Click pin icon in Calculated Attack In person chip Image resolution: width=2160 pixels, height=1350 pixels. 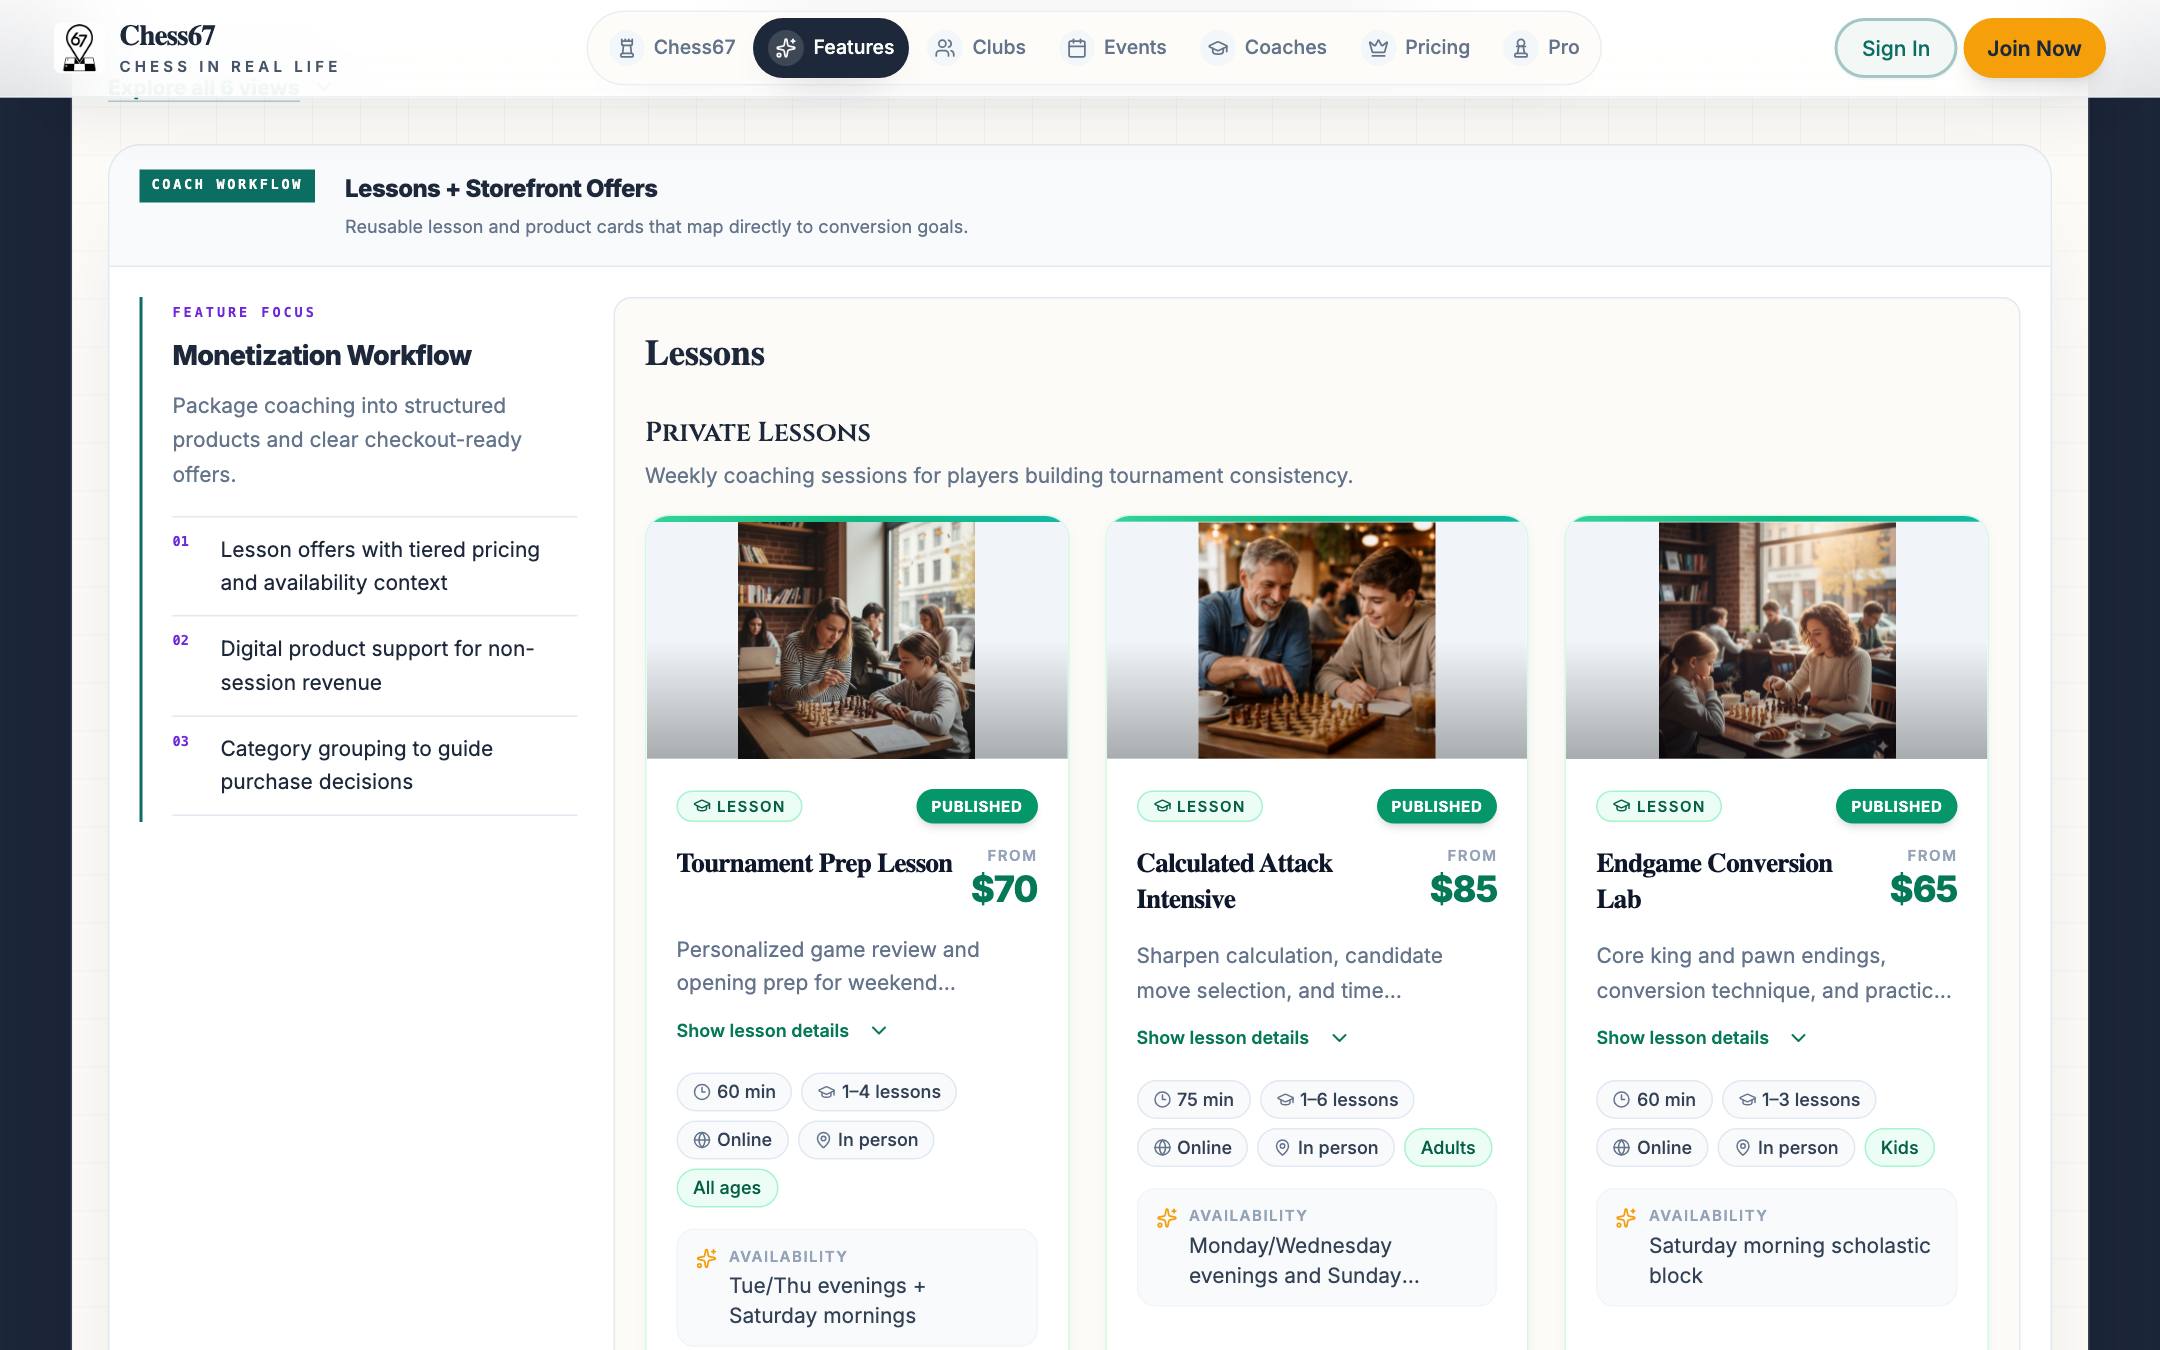point(1282,1148)
